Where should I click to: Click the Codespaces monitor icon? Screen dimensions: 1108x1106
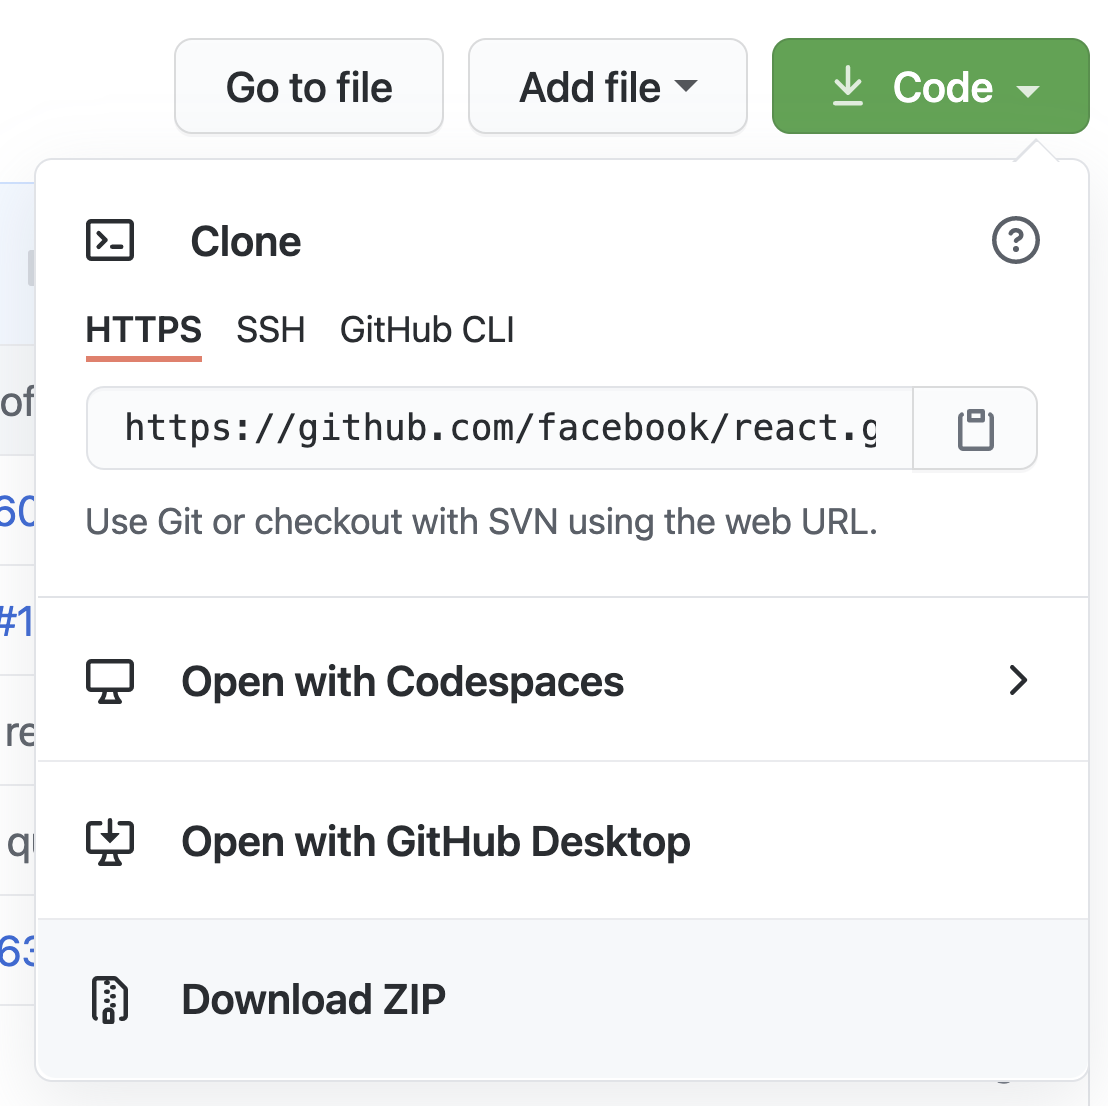pos(110,681)
